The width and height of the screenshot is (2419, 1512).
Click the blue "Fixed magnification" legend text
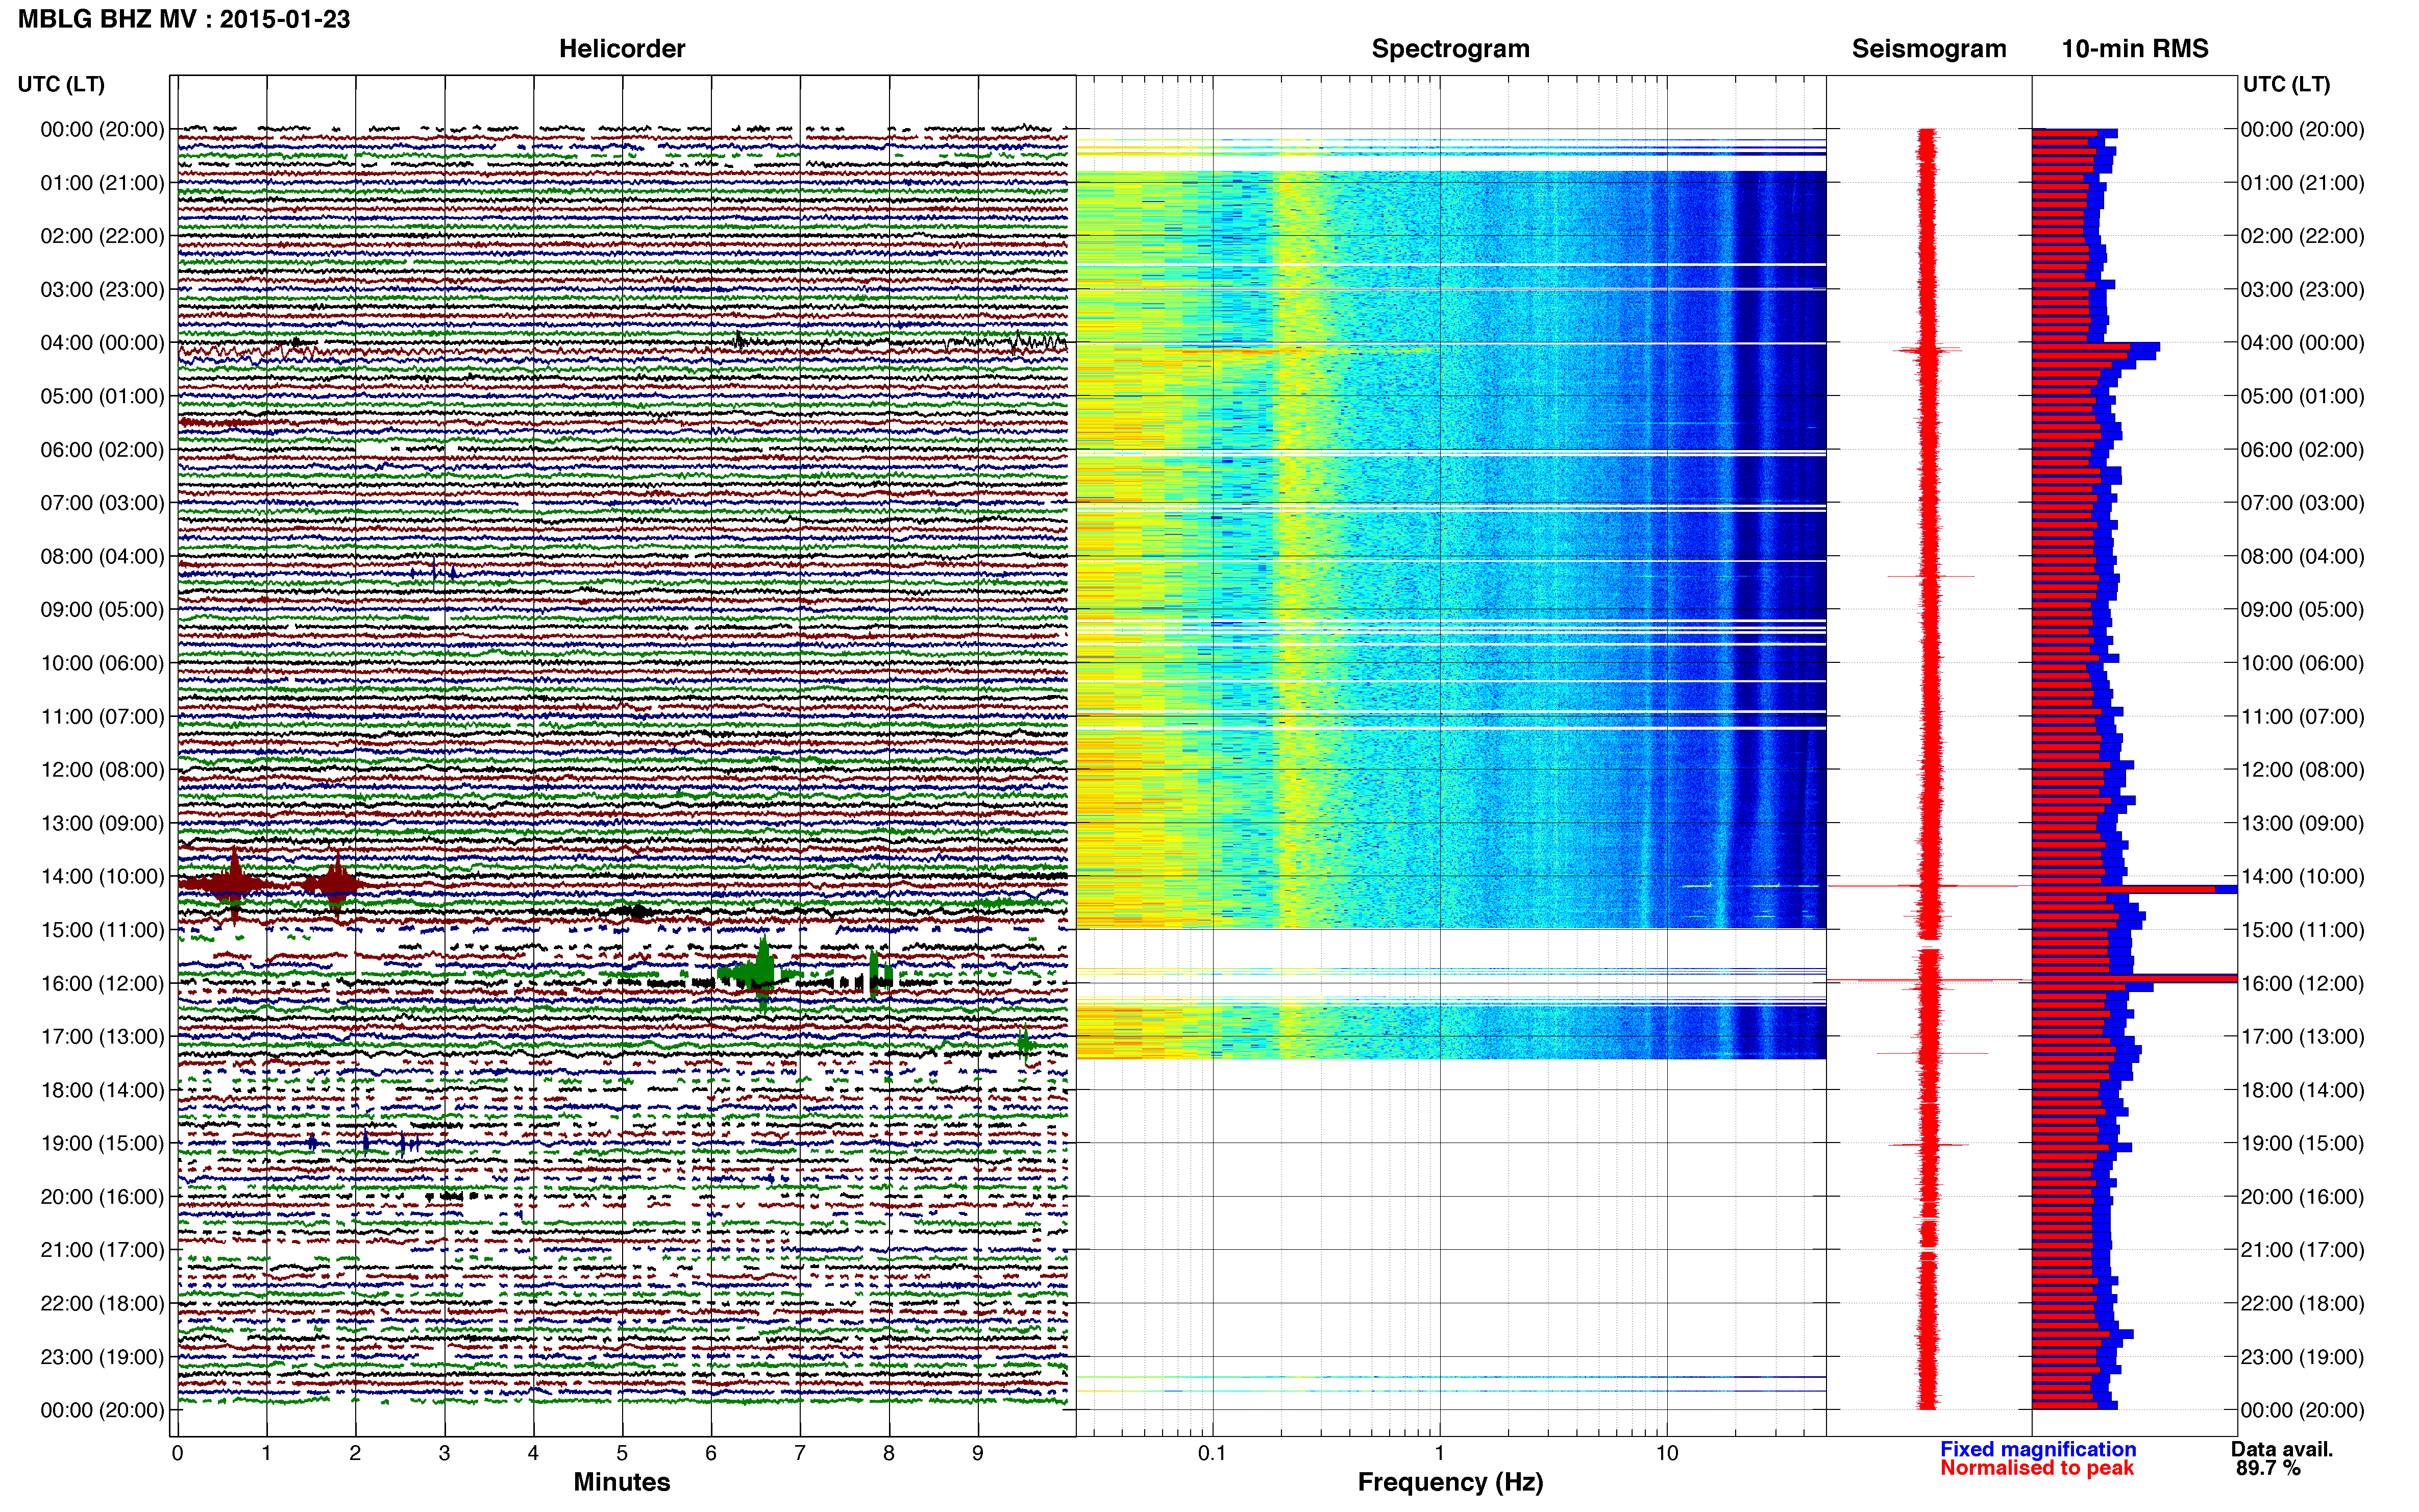pos(2038,1449)
